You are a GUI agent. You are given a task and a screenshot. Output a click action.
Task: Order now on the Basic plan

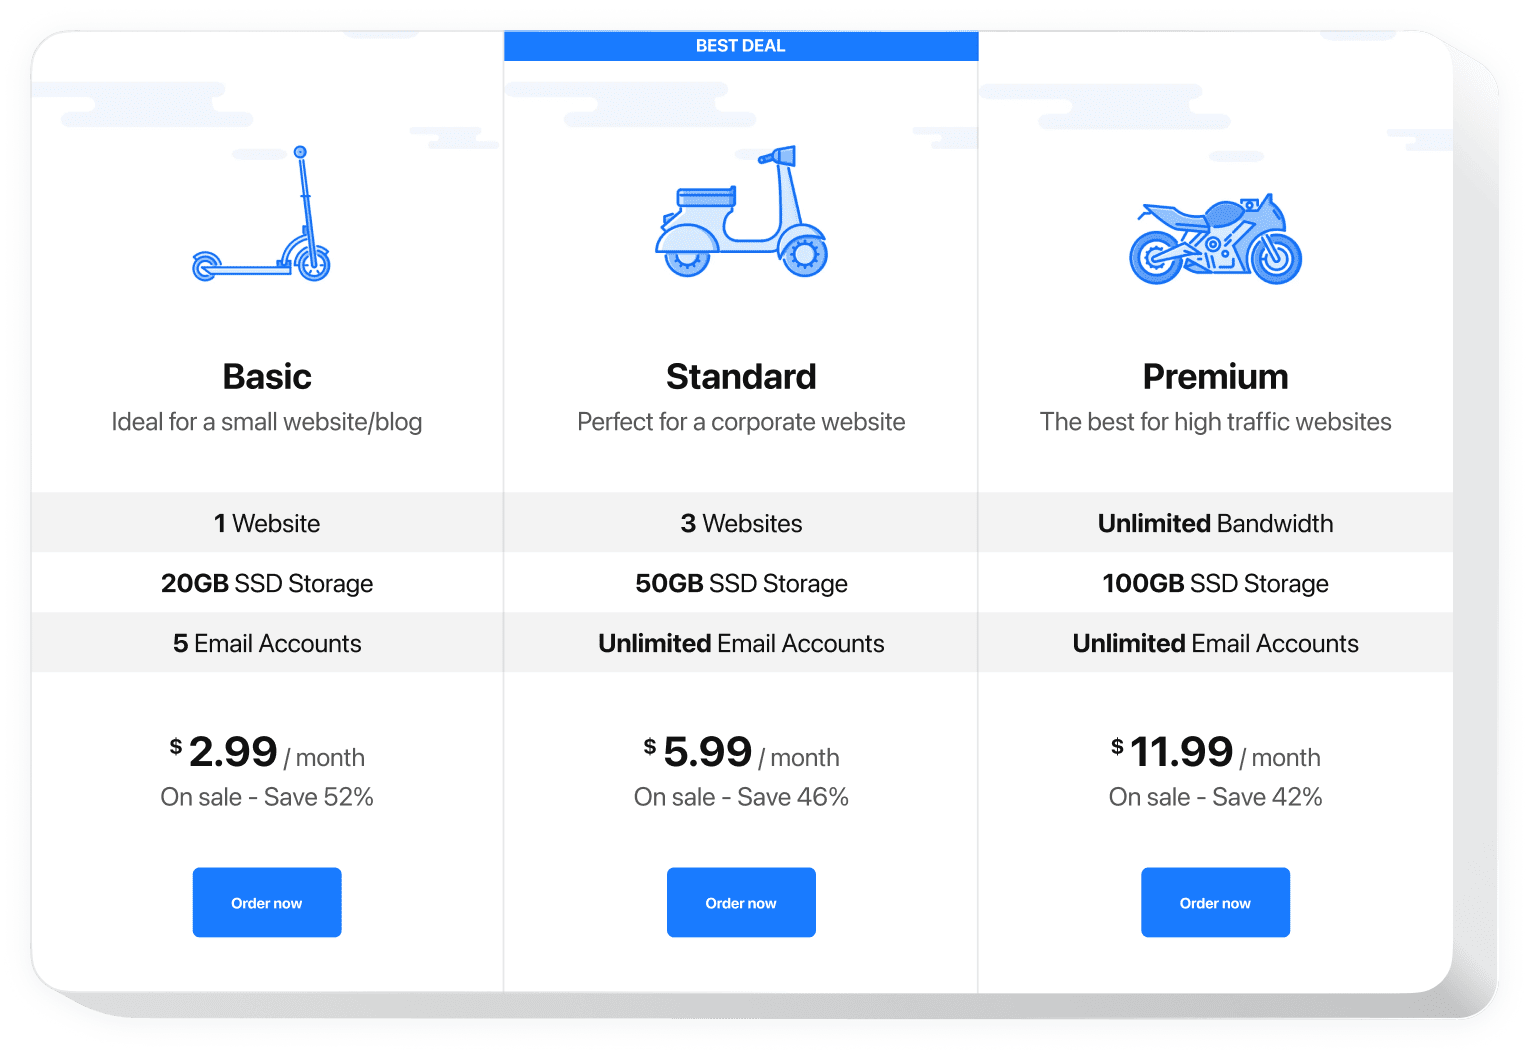(x=266, y=902)
